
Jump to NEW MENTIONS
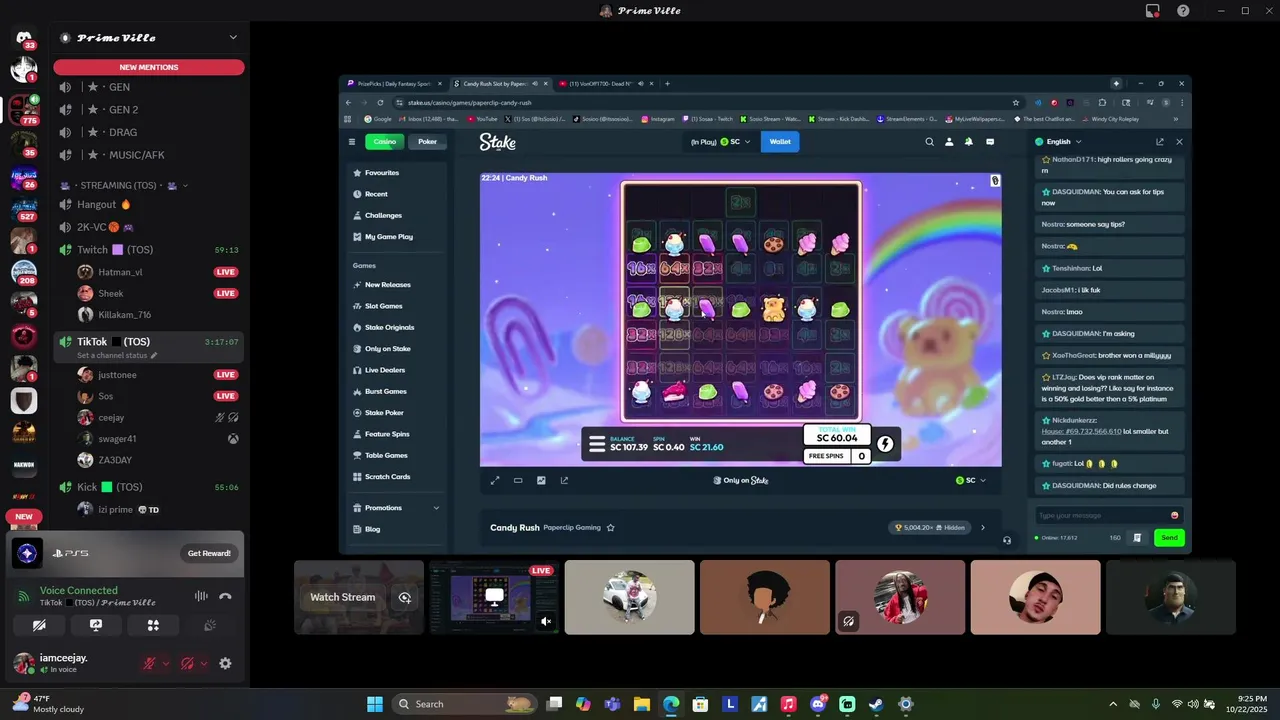point(149,67)
